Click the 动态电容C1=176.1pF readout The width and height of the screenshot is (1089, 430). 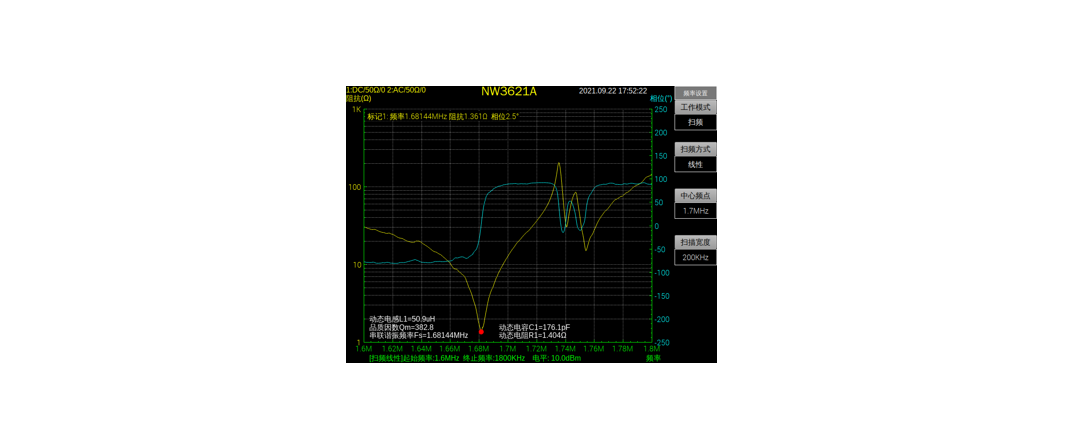pyautogui.click(x=535, y=327)
